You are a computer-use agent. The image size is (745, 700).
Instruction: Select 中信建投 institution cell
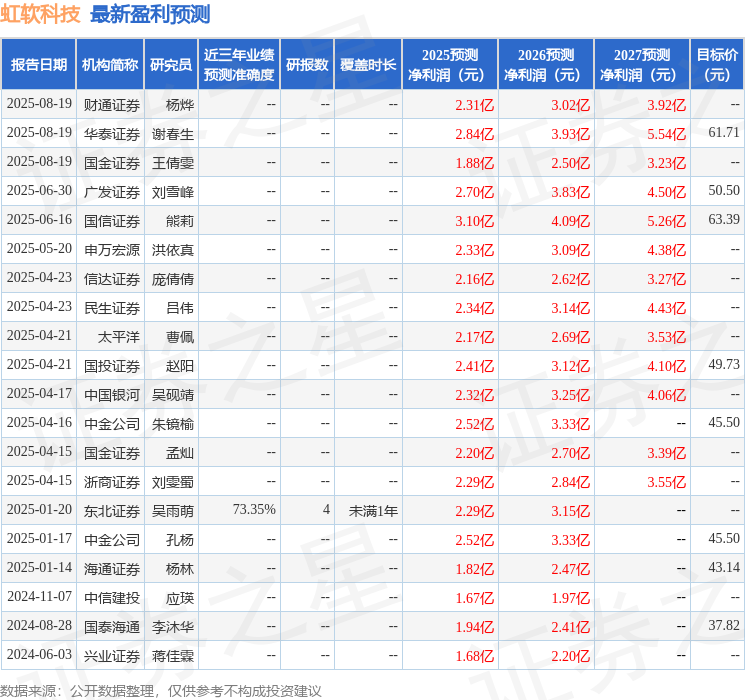point(112,597)
